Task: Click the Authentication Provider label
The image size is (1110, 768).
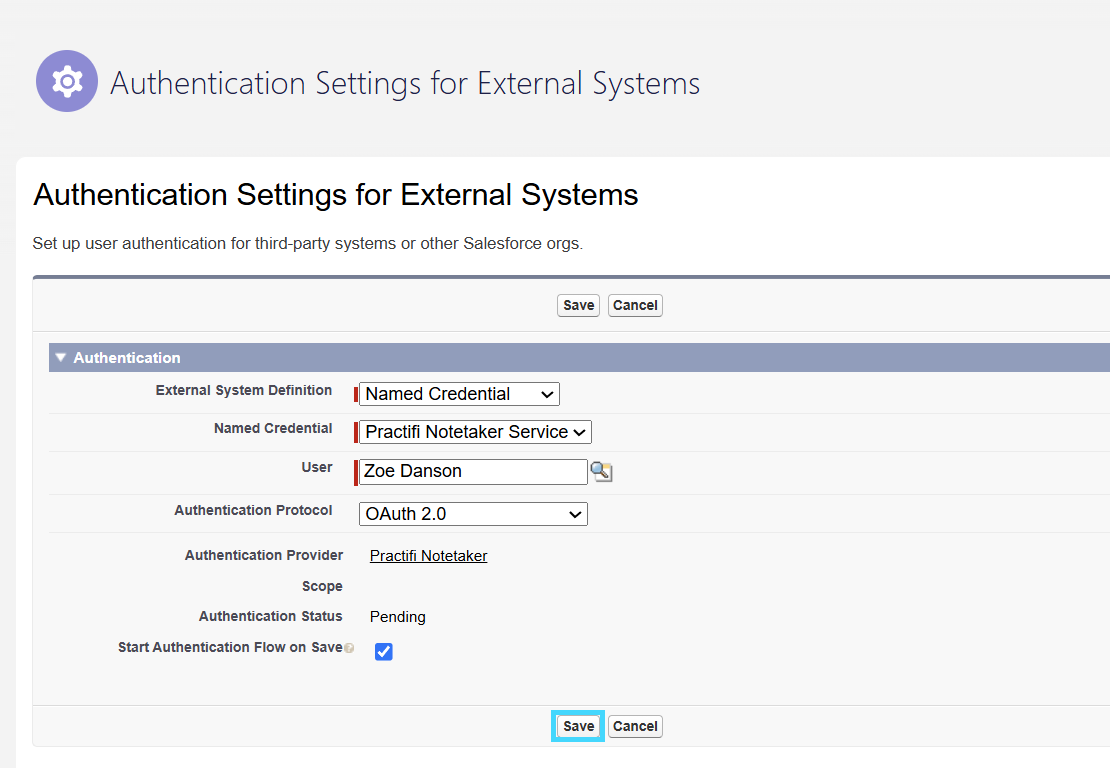Action: click(x=264, y=555)
